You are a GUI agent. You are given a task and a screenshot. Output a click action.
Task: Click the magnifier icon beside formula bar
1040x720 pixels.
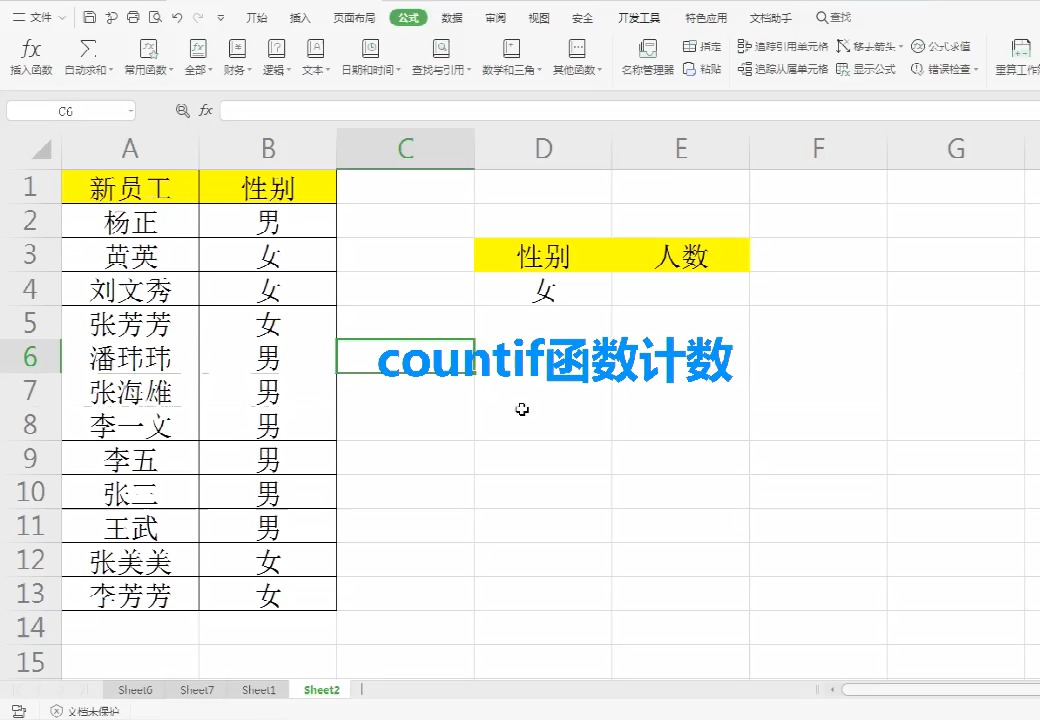point(182,111)
